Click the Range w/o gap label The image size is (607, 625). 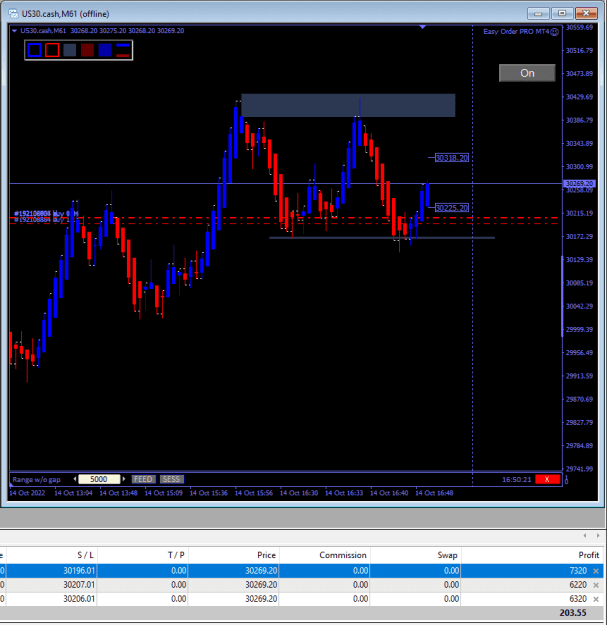coord(37,480)
